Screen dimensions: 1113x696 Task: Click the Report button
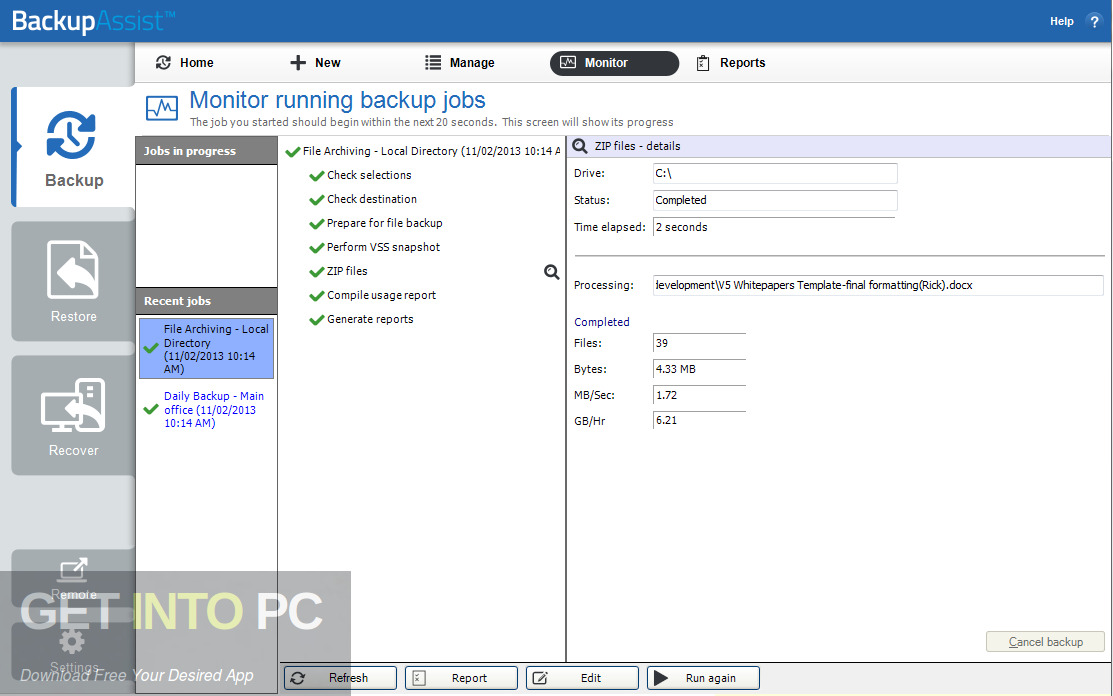(461, 678)
